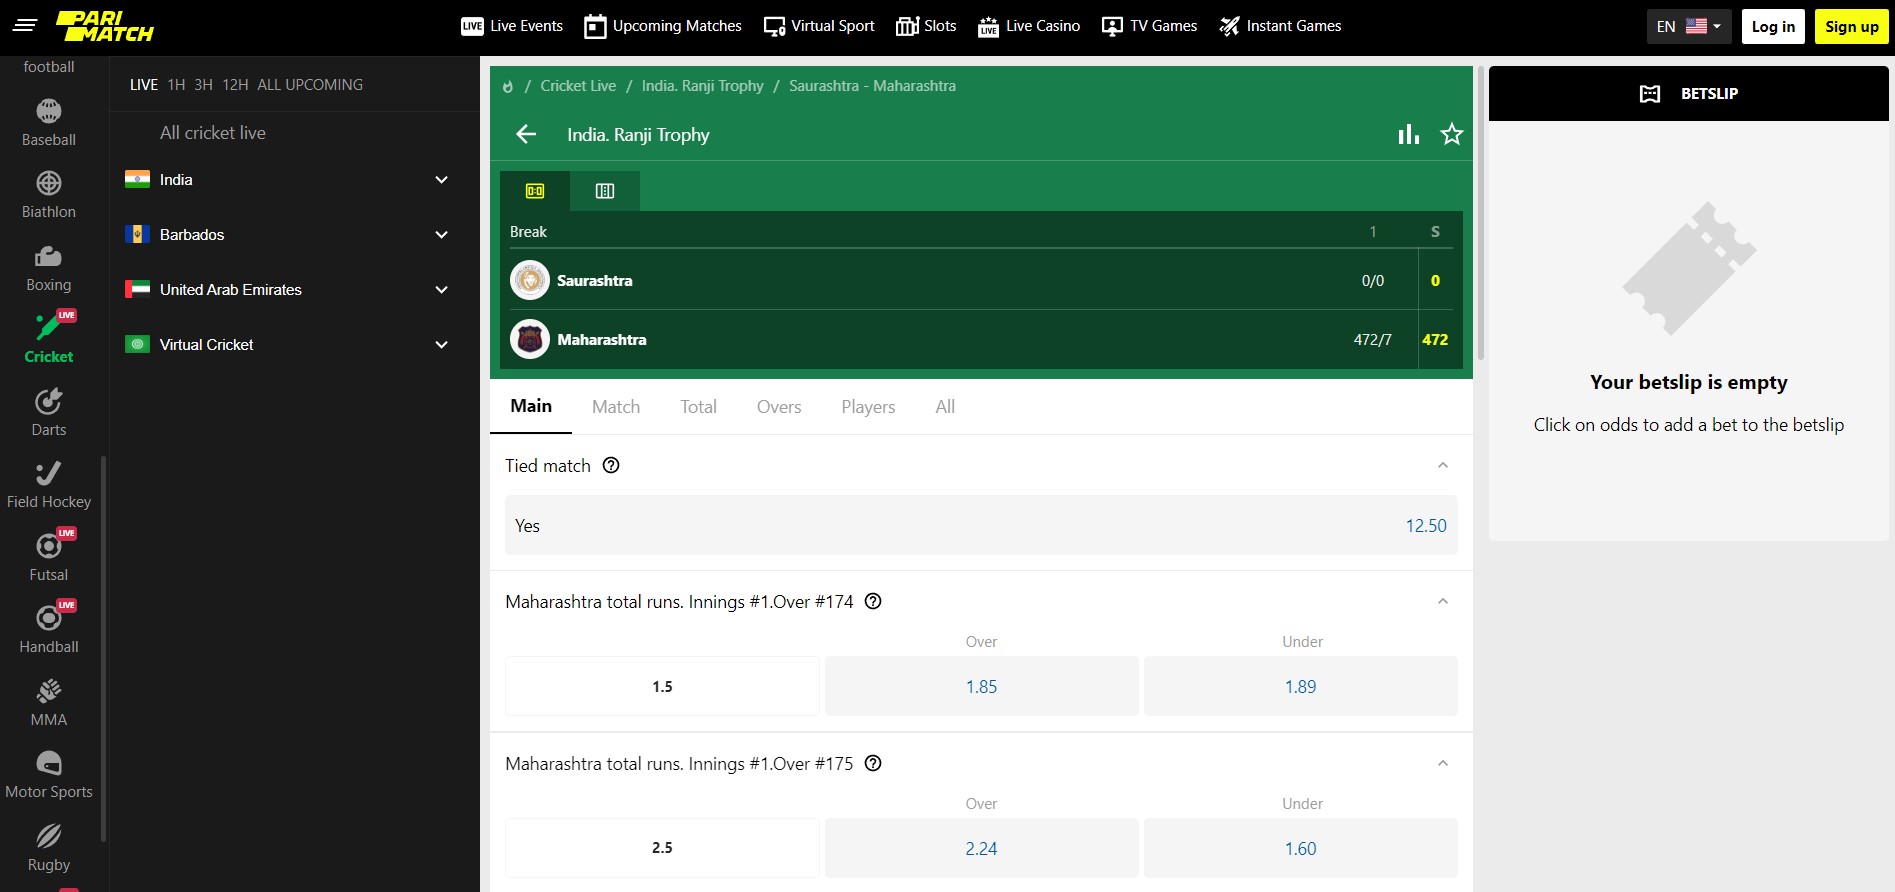This screenshot has height=892, width=1895.
Task: Select Biathlon in the sports sidebar
Action: 49,196
